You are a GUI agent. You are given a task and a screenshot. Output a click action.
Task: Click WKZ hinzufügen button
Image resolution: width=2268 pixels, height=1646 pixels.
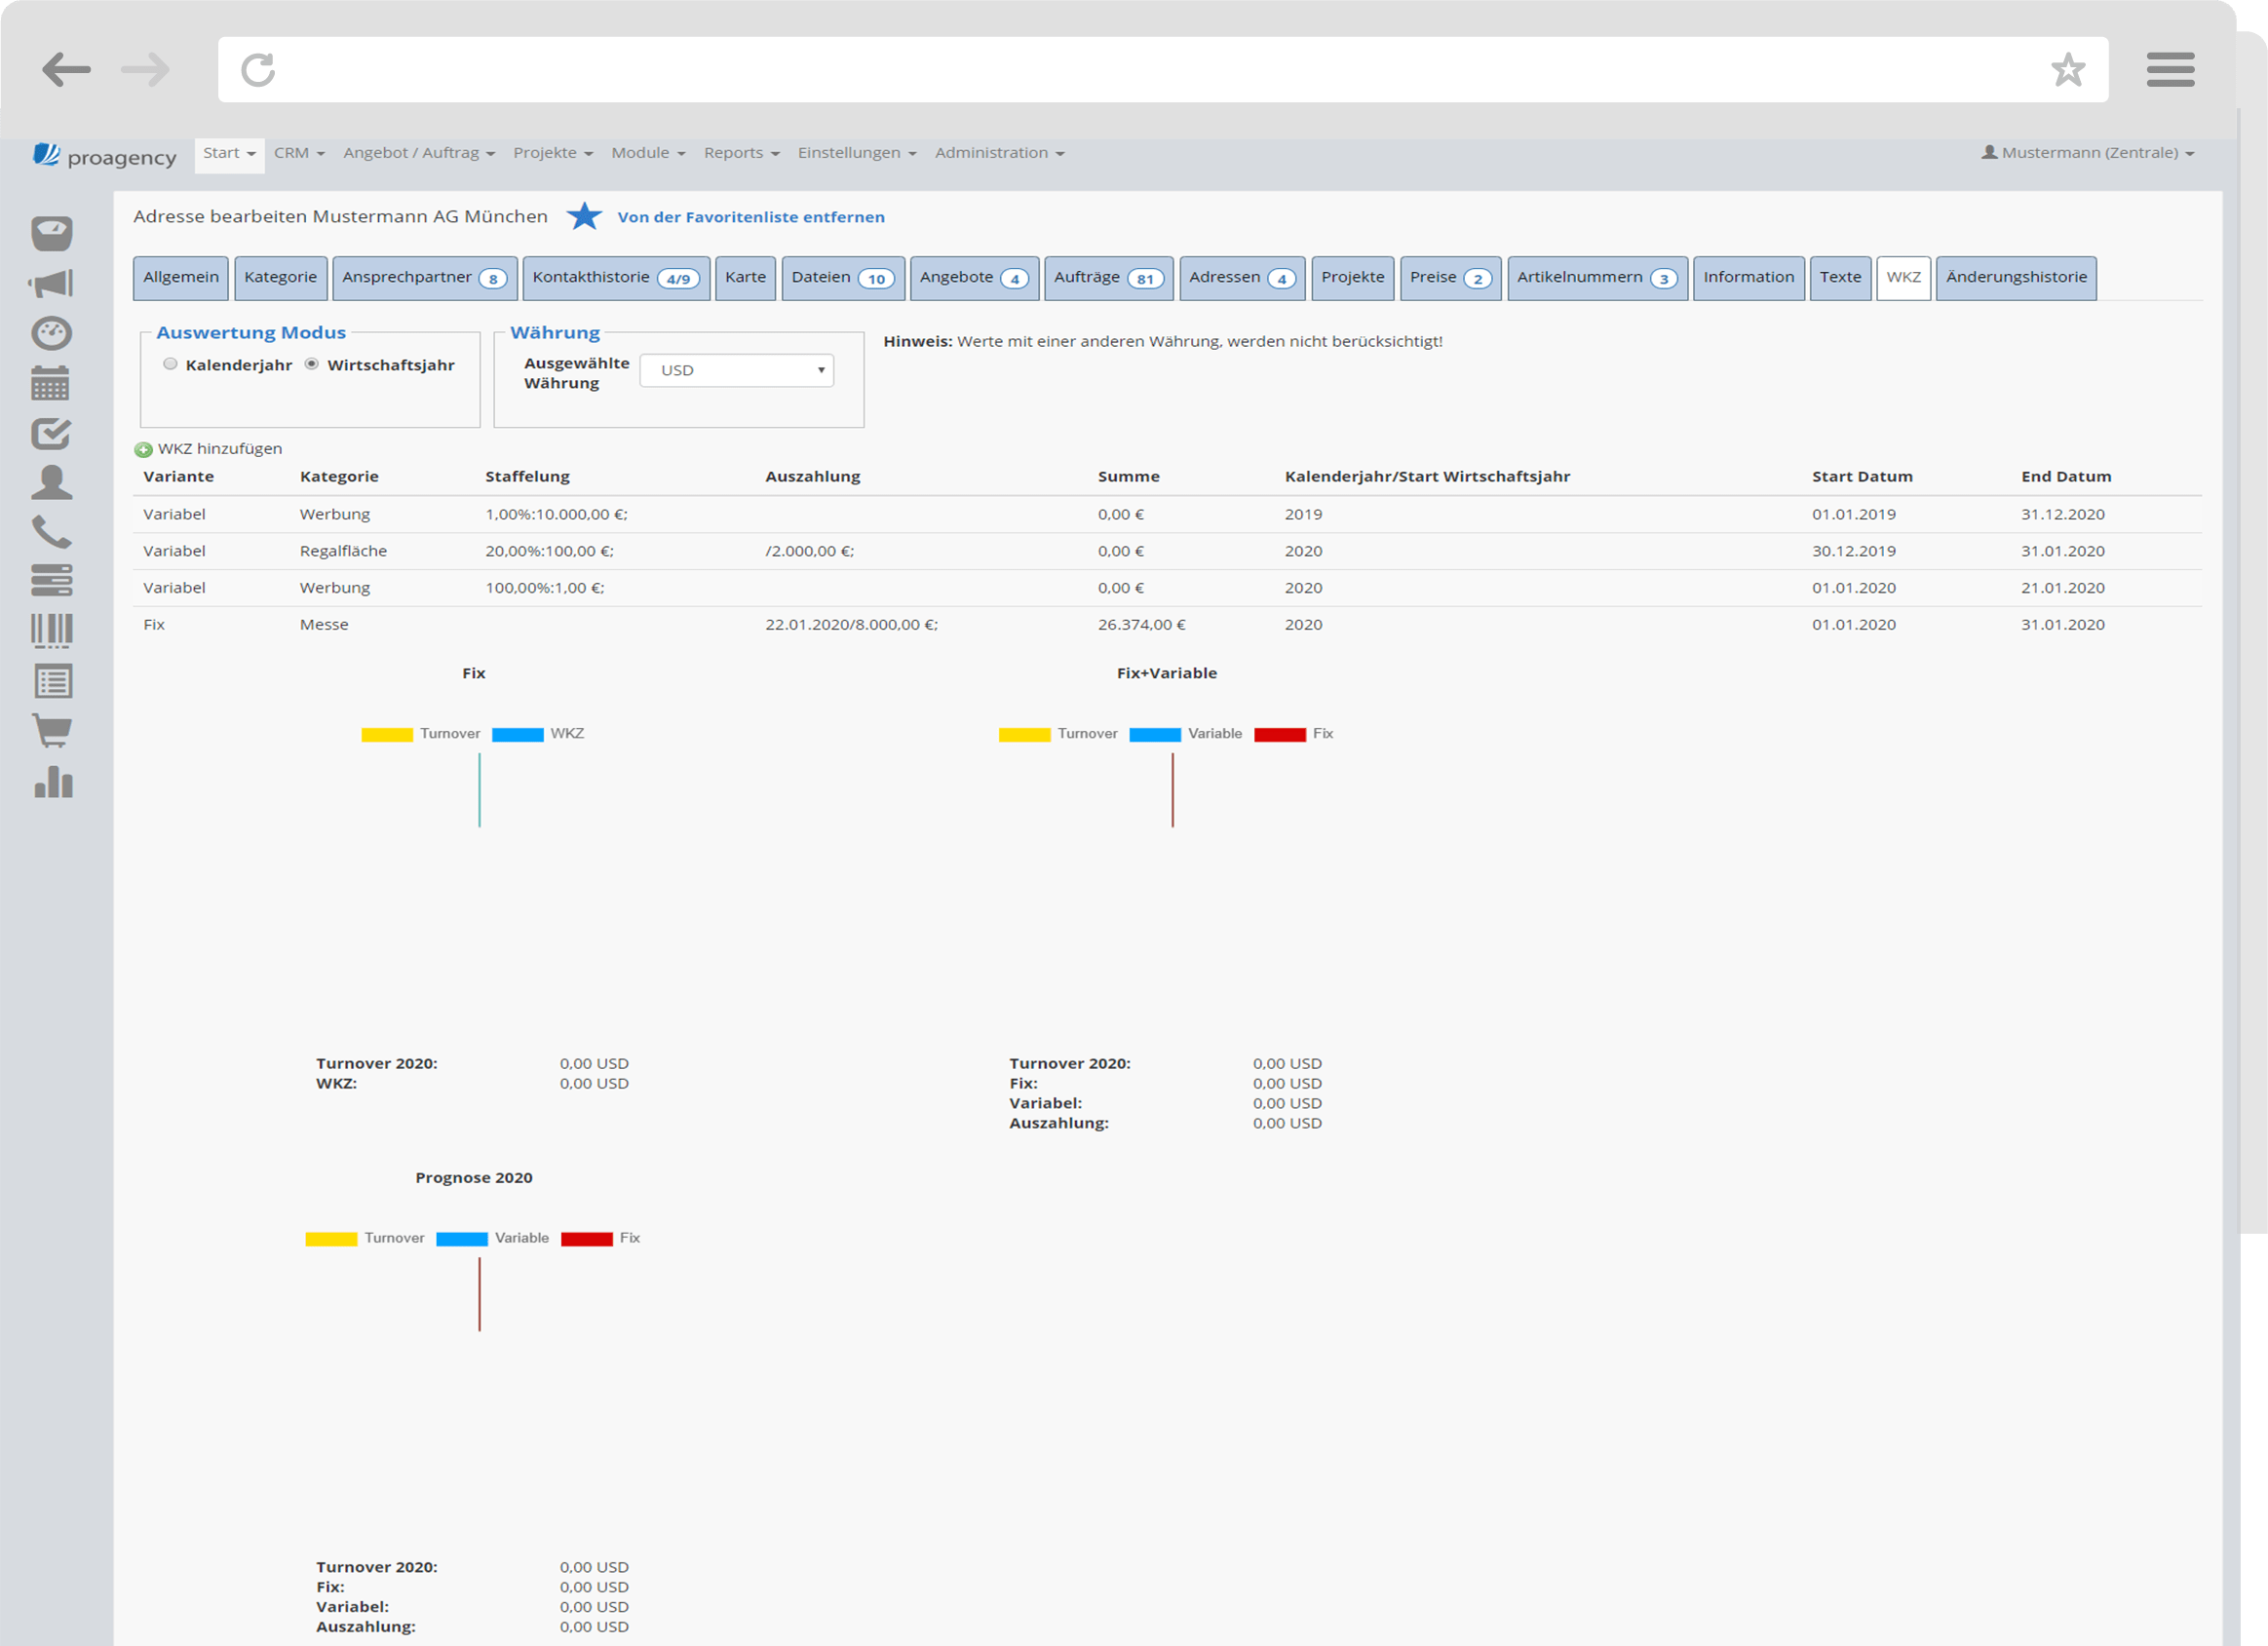pos(209,449)
